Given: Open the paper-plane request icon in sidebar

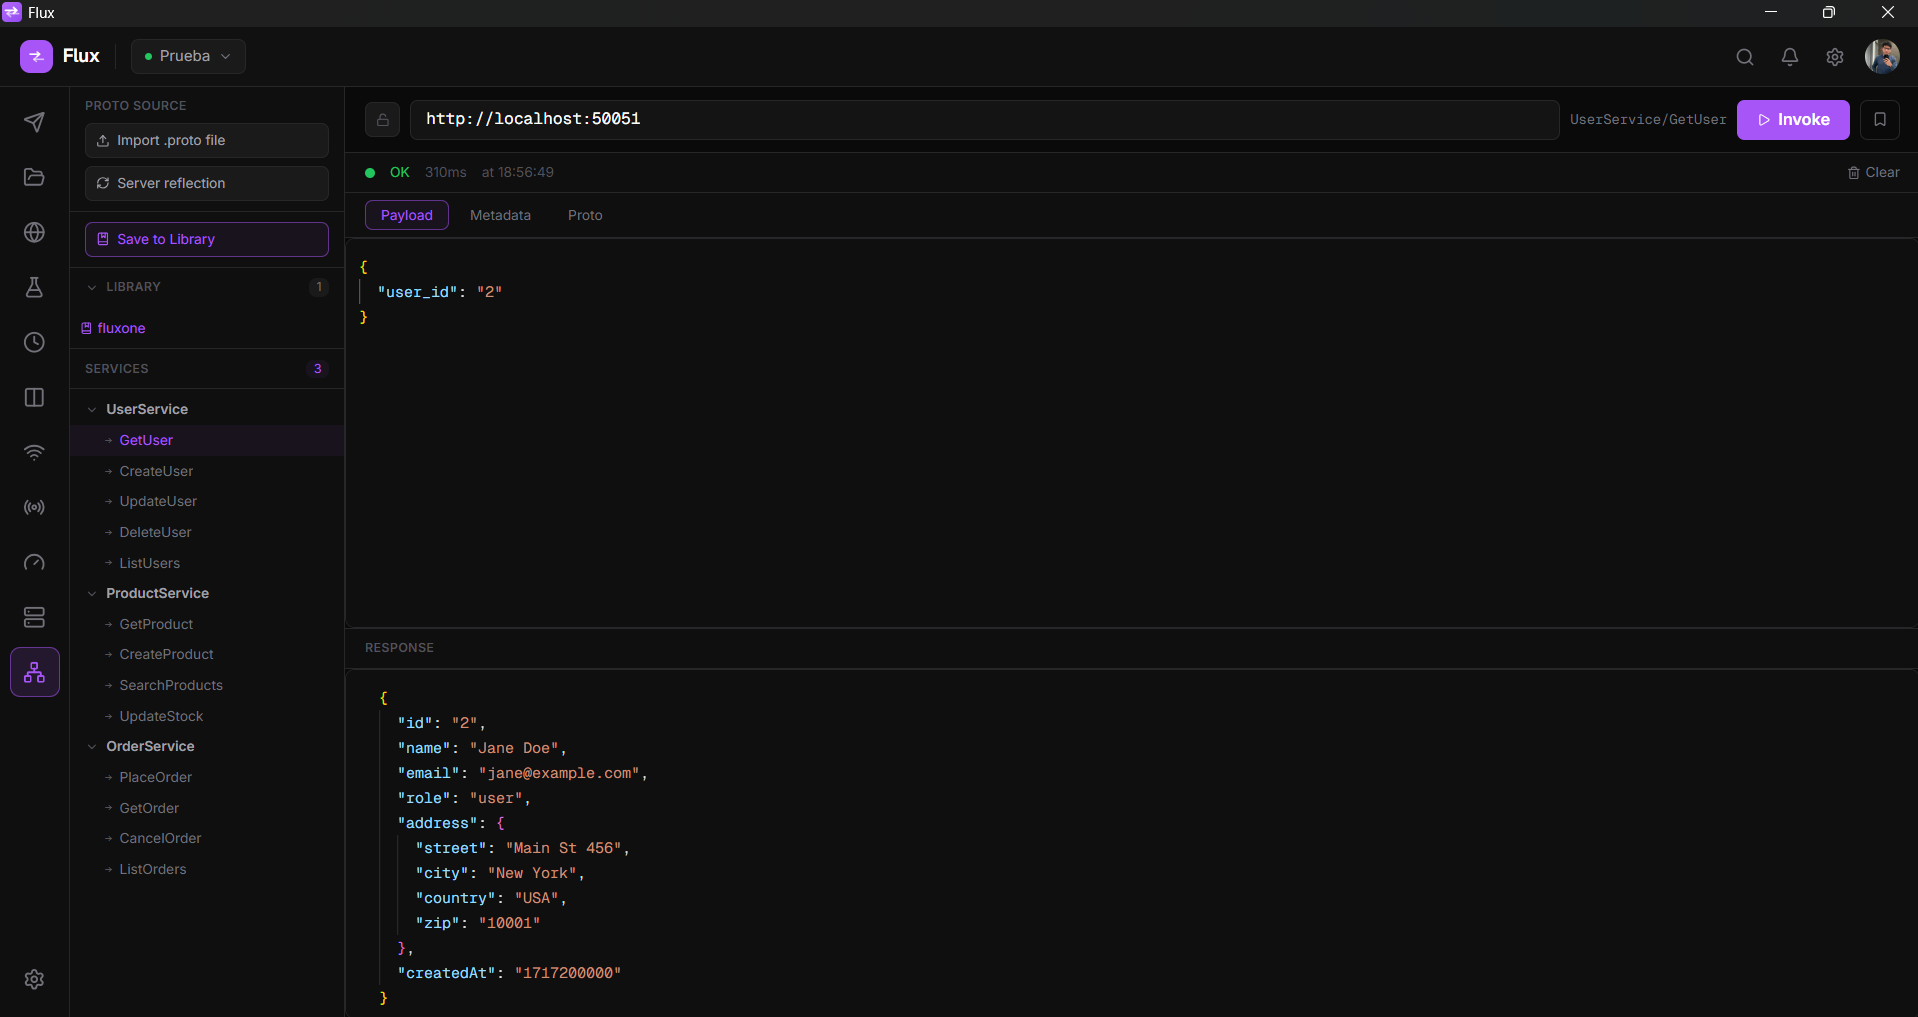Looking at the screenshot, I should click(34, 122).
